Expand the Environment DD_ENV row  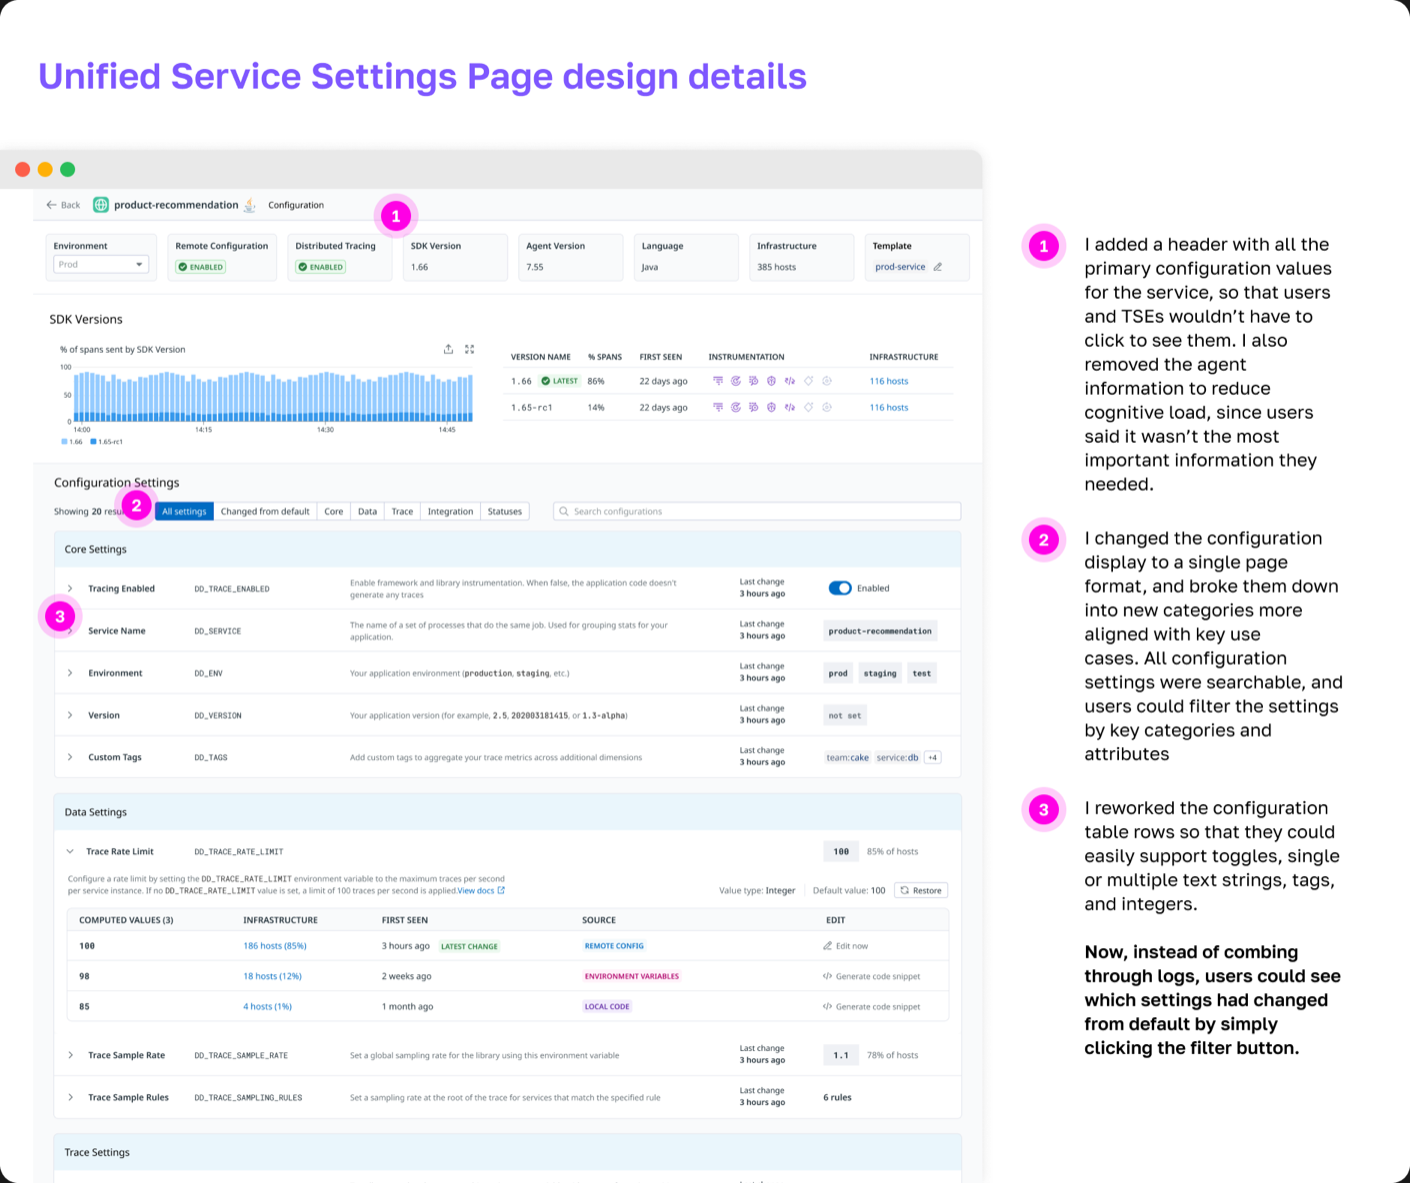pos(70,673)
